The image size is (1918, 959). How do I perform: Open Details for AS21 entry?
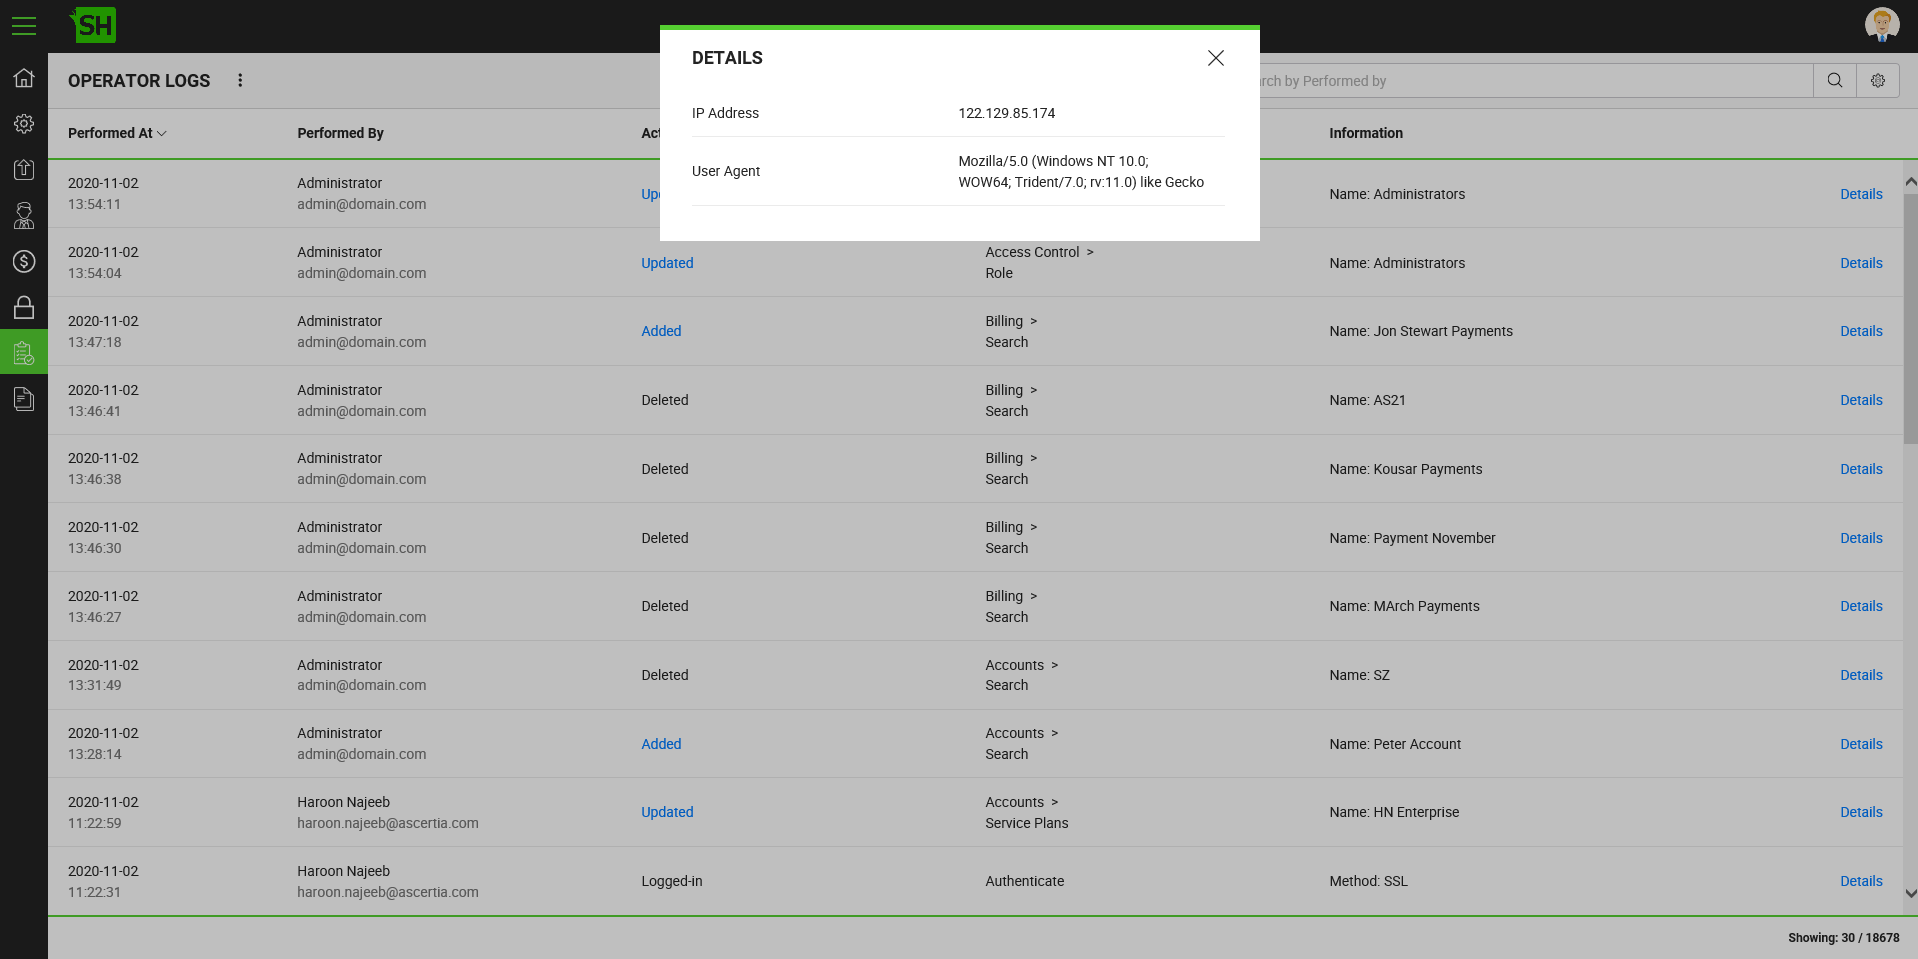[x=1861, y=400]
